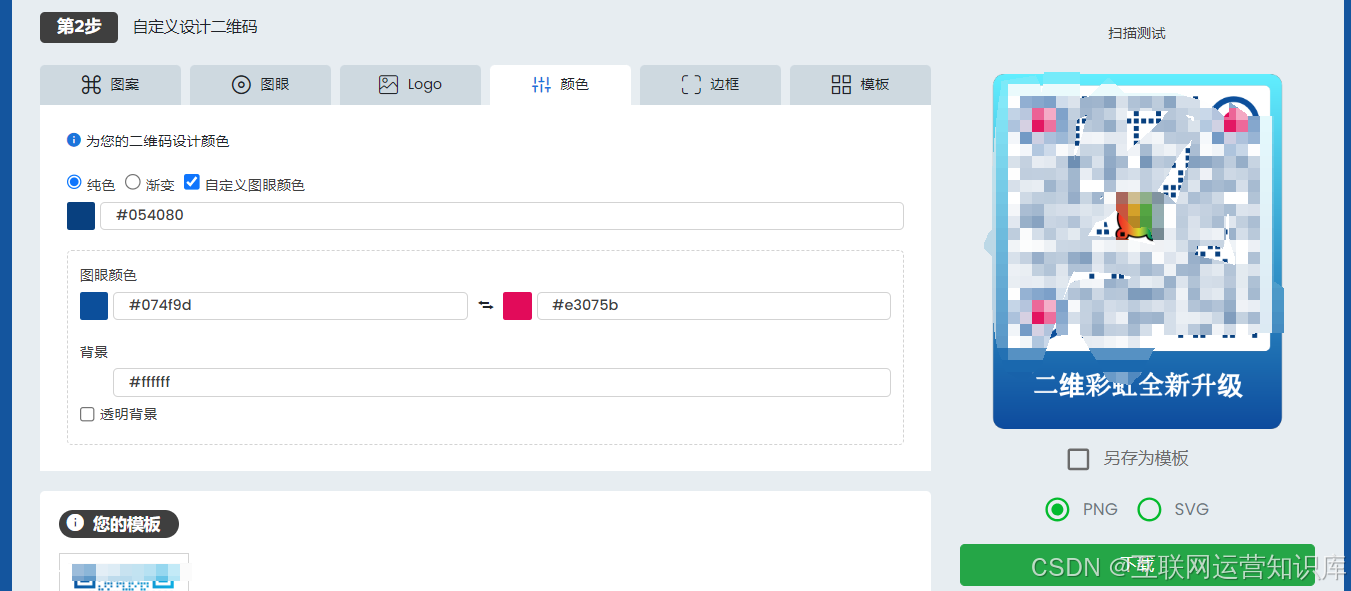Screen dimensions: 1351x591
Task: Click the #074f9d hex input field
Action: pos(290,306)
